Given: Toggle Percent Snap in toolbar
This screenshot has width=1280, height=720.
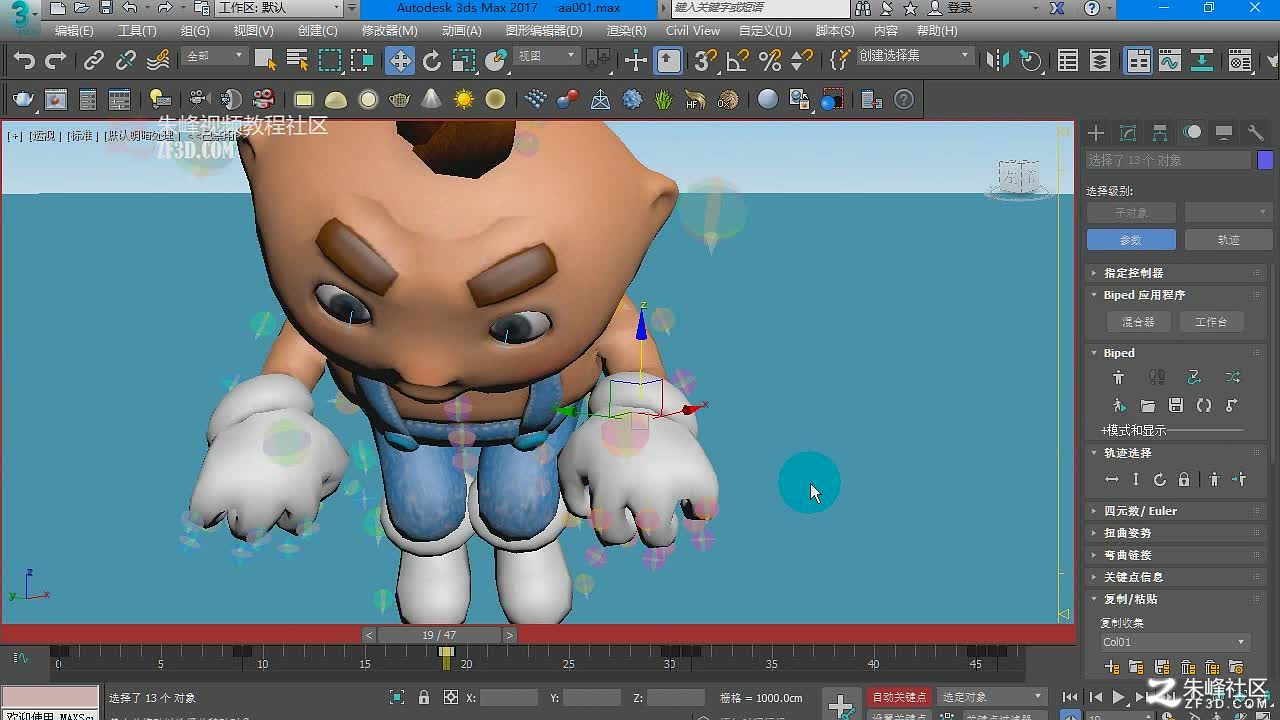Looking at the screenshot, I should coord(770,61).
